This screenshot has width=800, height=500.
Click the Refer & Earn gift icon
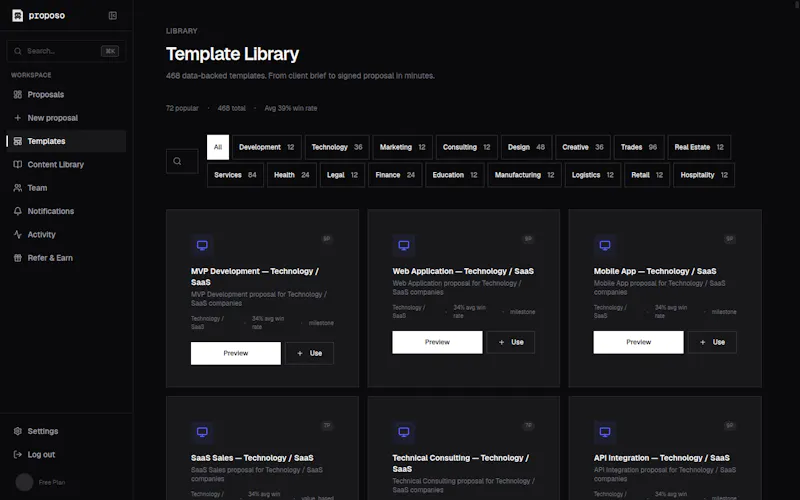(x=18, y=258)
